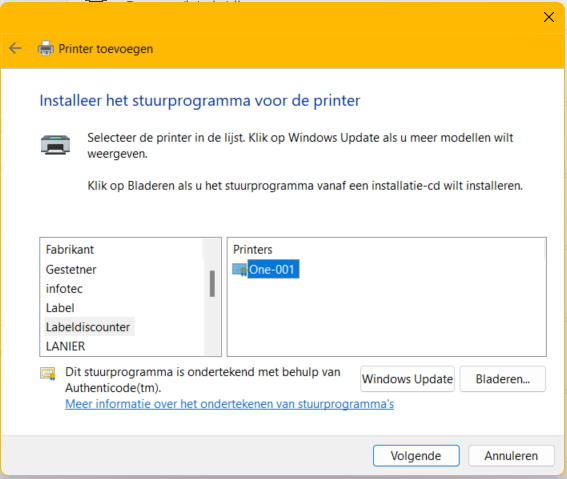567x479 pixels.
Task: Choose Label in the manufacturer list
Action: point(60,308)
